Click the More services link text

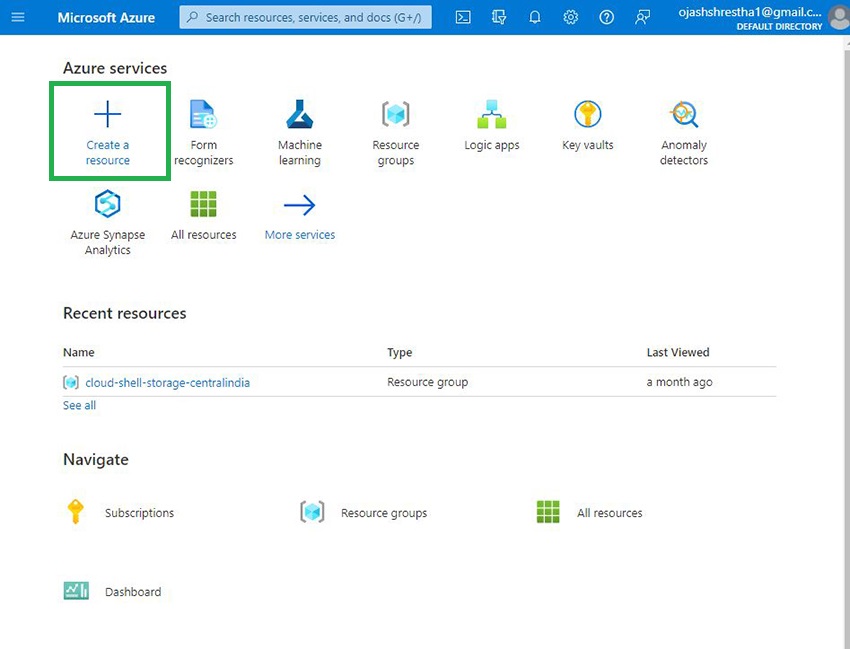tap(300, 235)
